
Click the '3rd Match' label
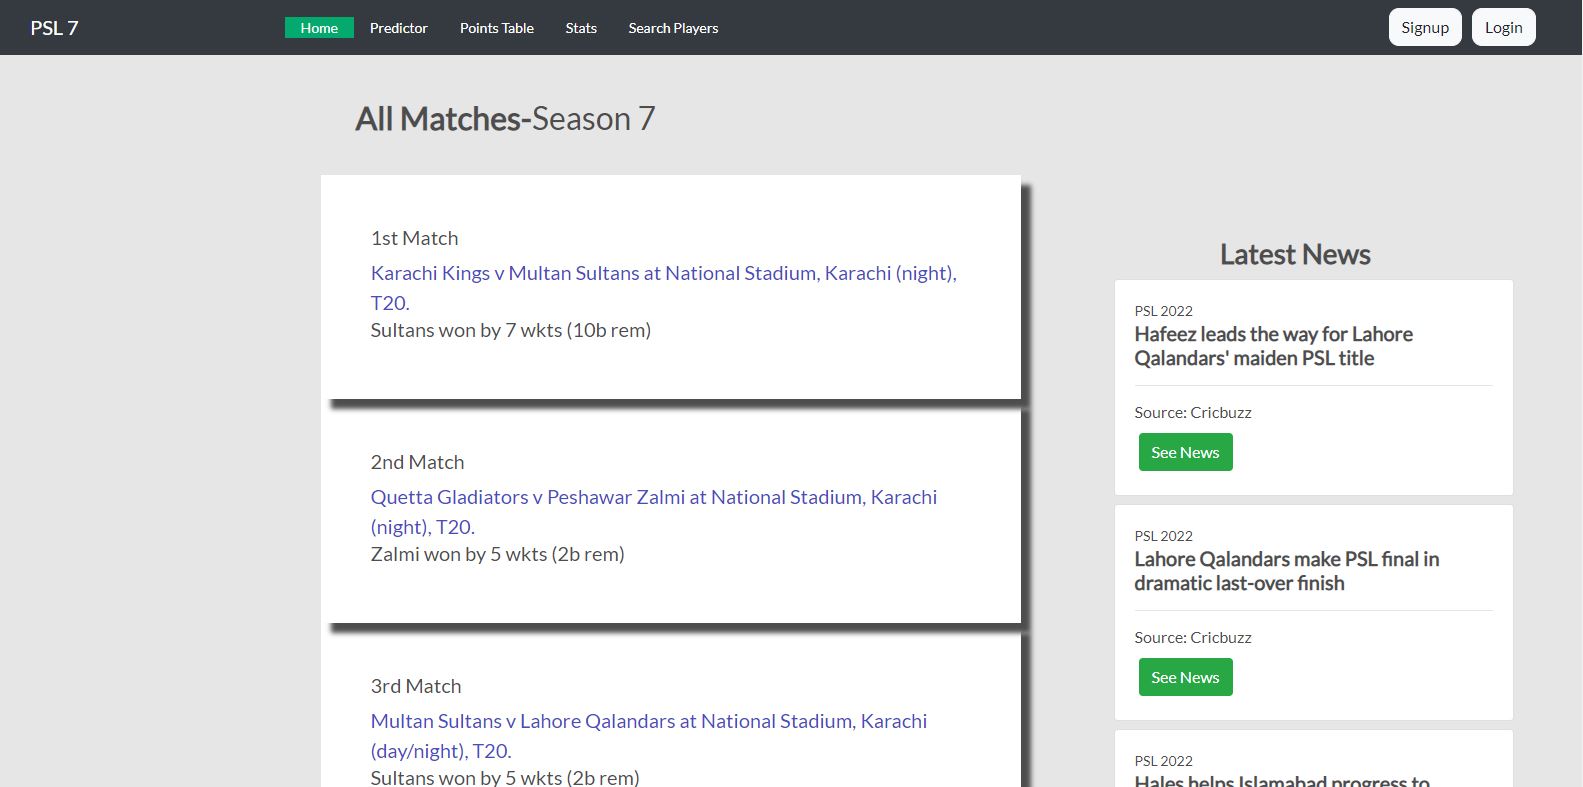point(416,686)
